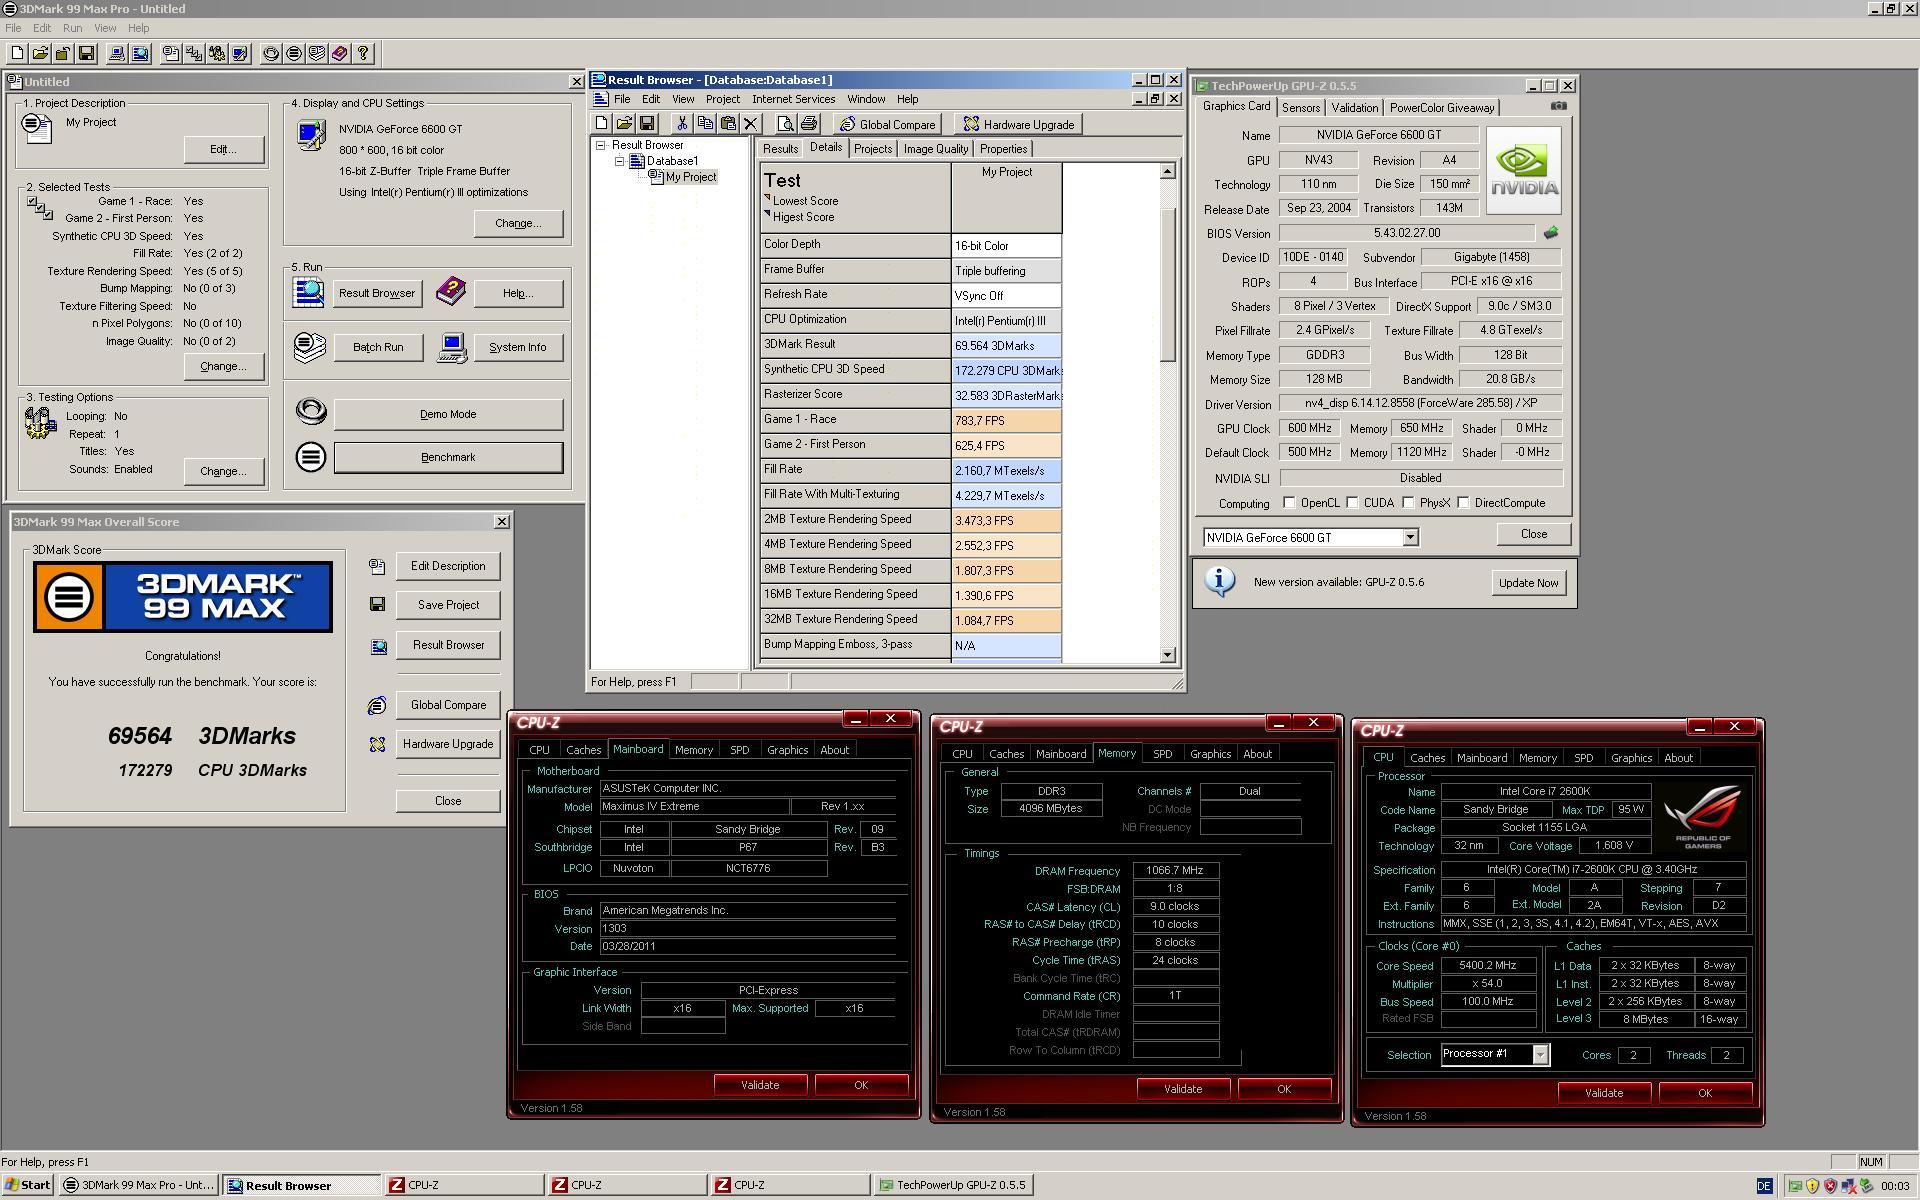The image size is (1920, 1200).
Task: Click Batch Run stacked-pages icon in toolbar
Action: [317, 54]
